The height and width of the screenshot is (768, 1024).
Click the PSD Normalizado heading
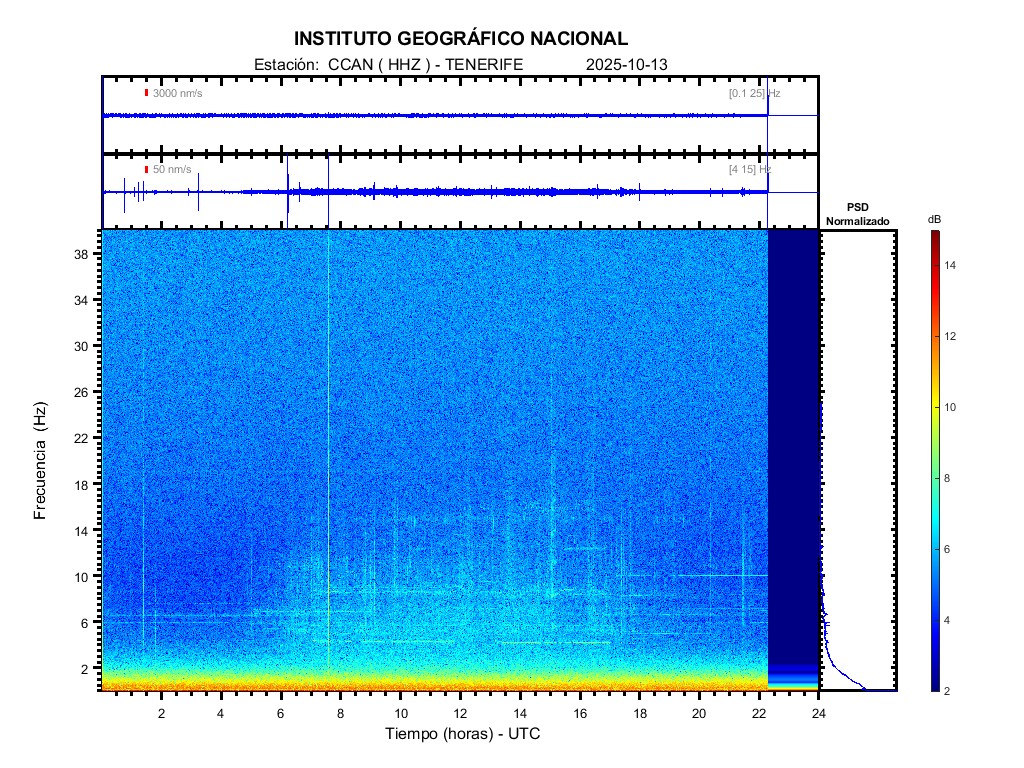tap(857, 214)
